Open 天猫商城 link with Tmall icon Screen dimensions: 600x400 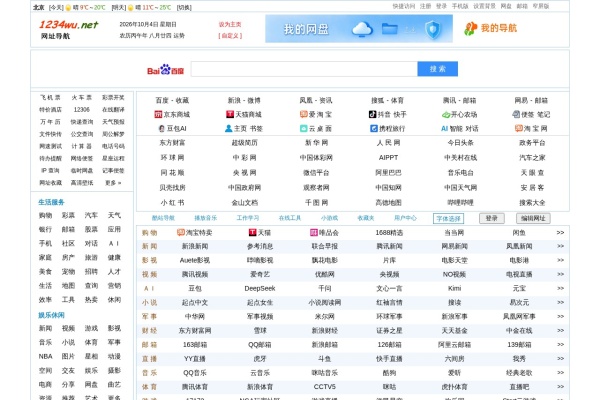click(x=244, y=114)
